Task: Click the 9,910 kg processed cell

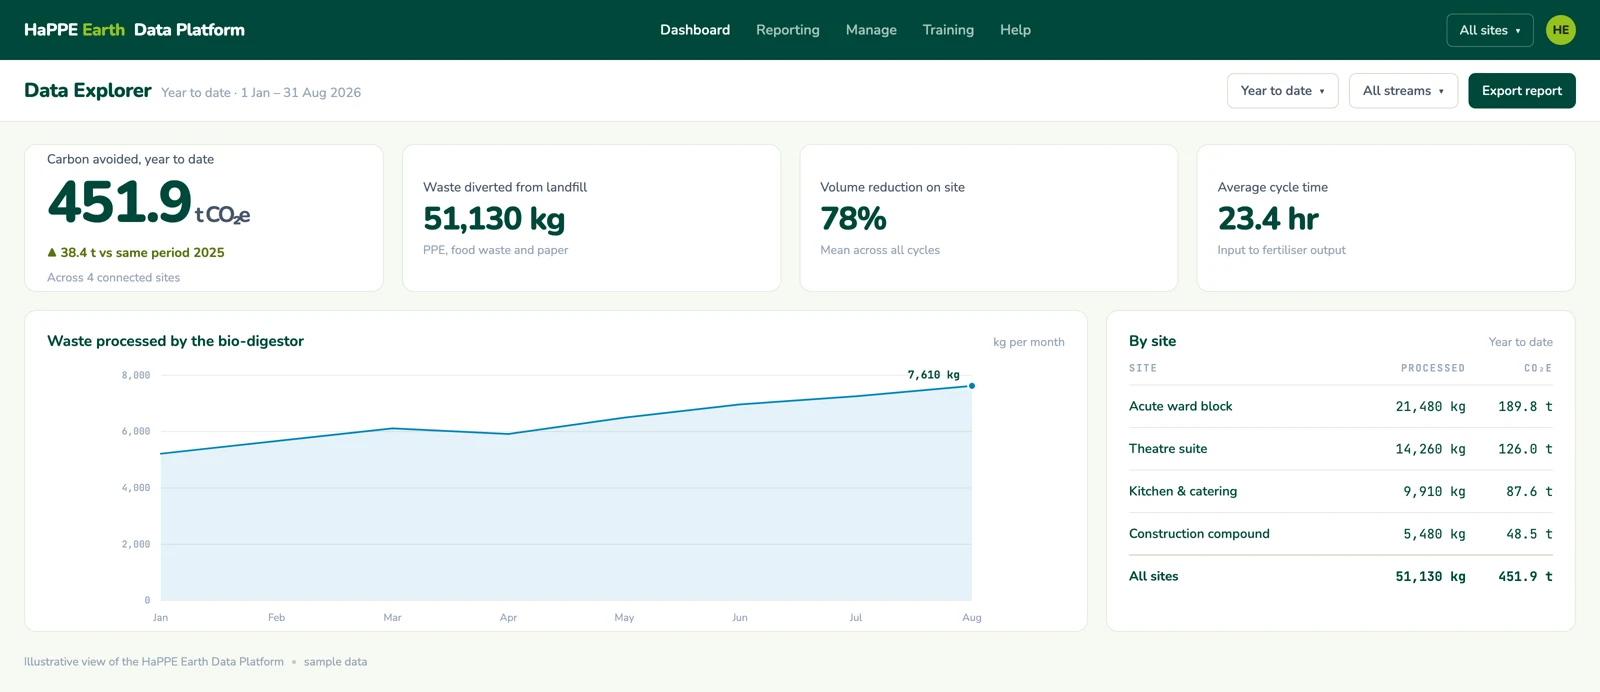Action: pos(1434,491)
